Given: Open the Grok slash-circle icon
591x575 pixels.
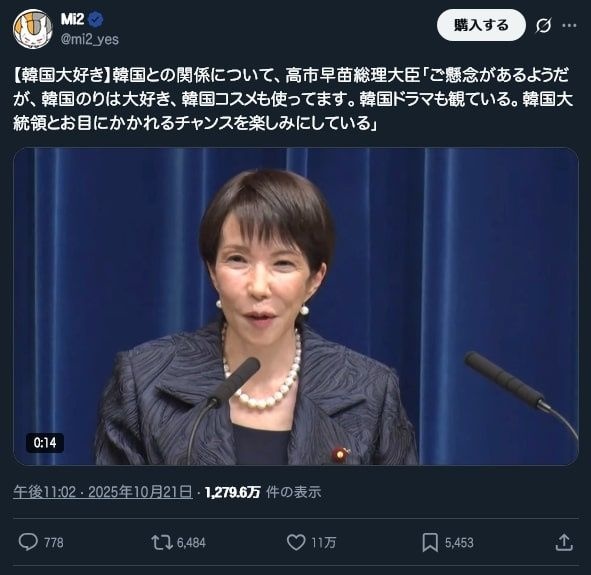Looking at the screenshot, I should pyautogui.click(x=544, y=26).
